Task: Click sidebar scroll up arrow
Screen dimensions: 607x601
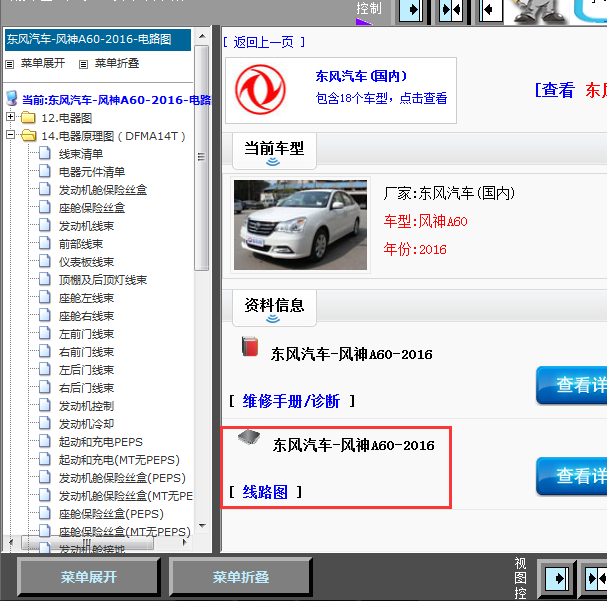Action: (202, 36)
